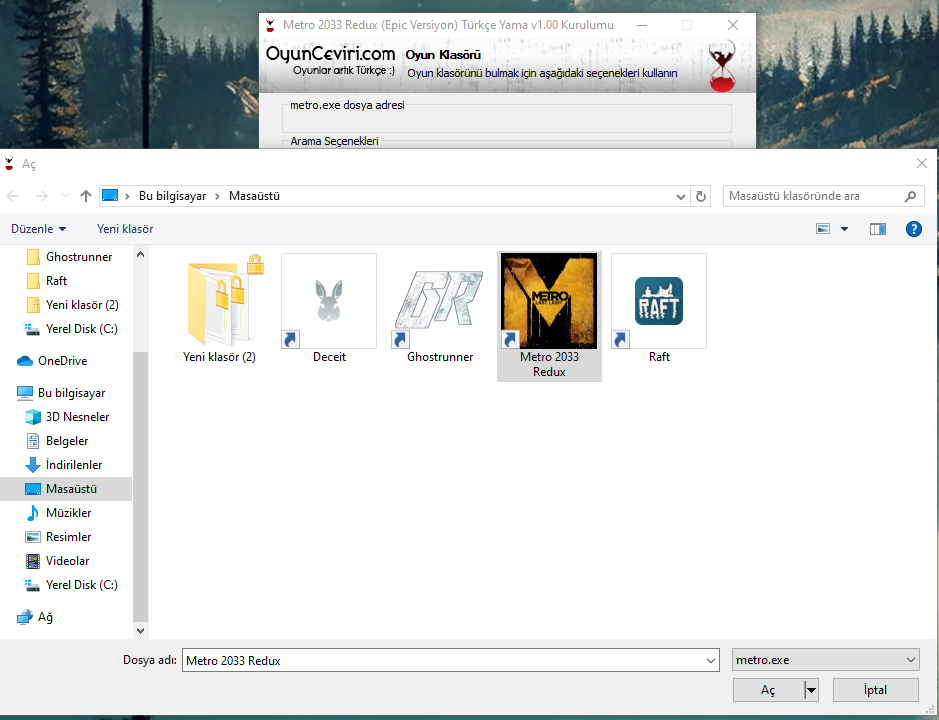Click the search magnifier icon
939x720 pixels.
click(910, 196)
